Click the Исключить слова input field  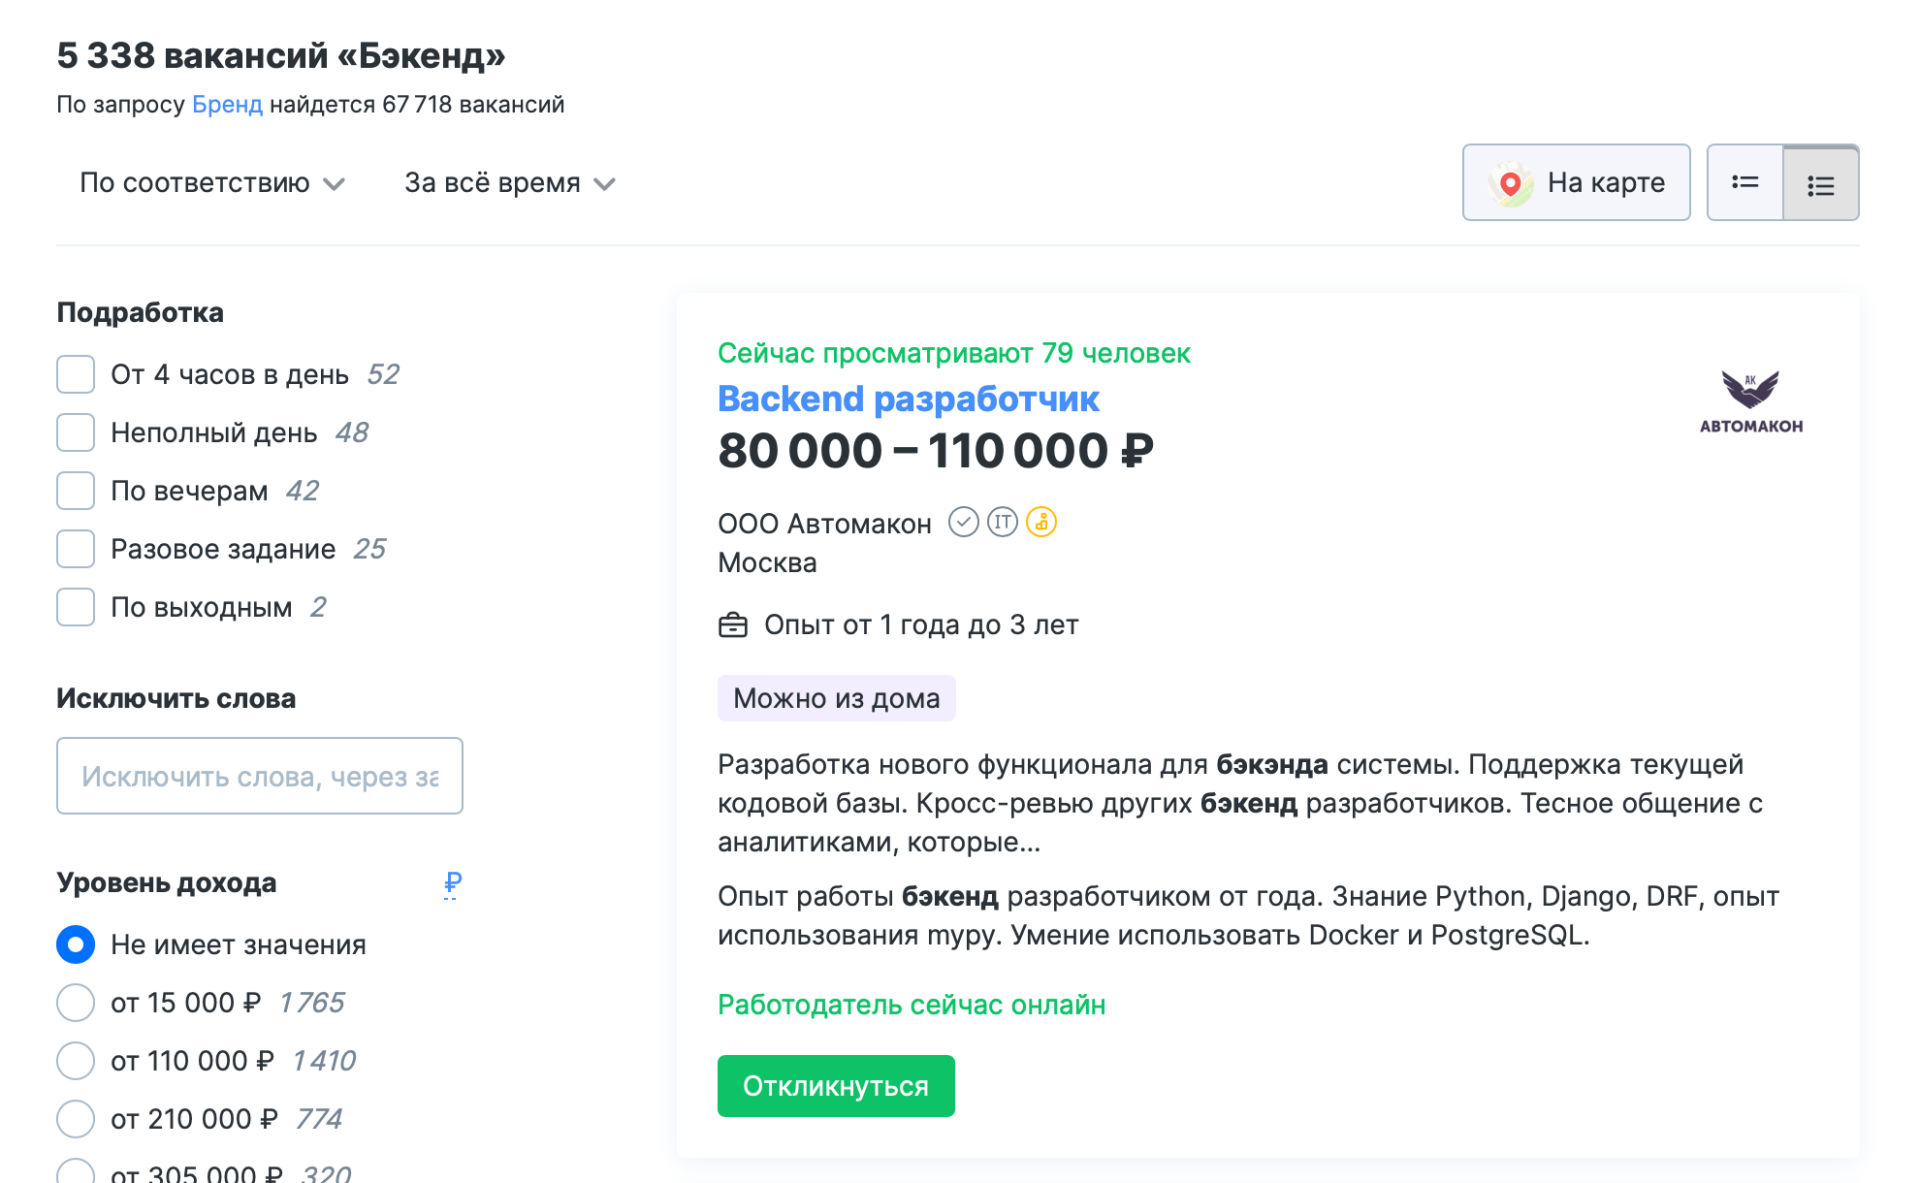click(259, 775)
